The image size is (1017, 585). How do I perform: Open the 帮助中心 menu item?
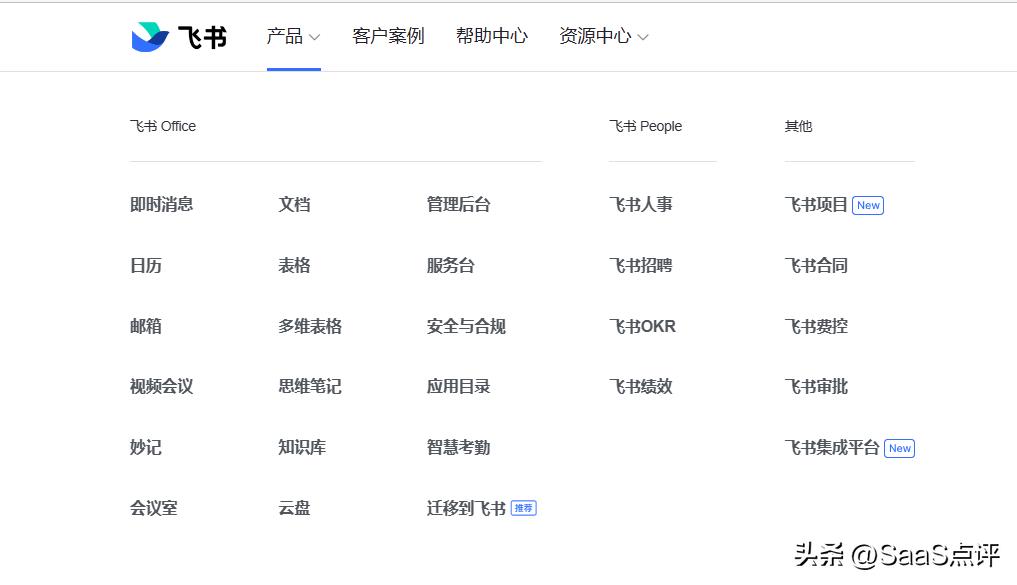pyautogui.click(x=491, y=36)
